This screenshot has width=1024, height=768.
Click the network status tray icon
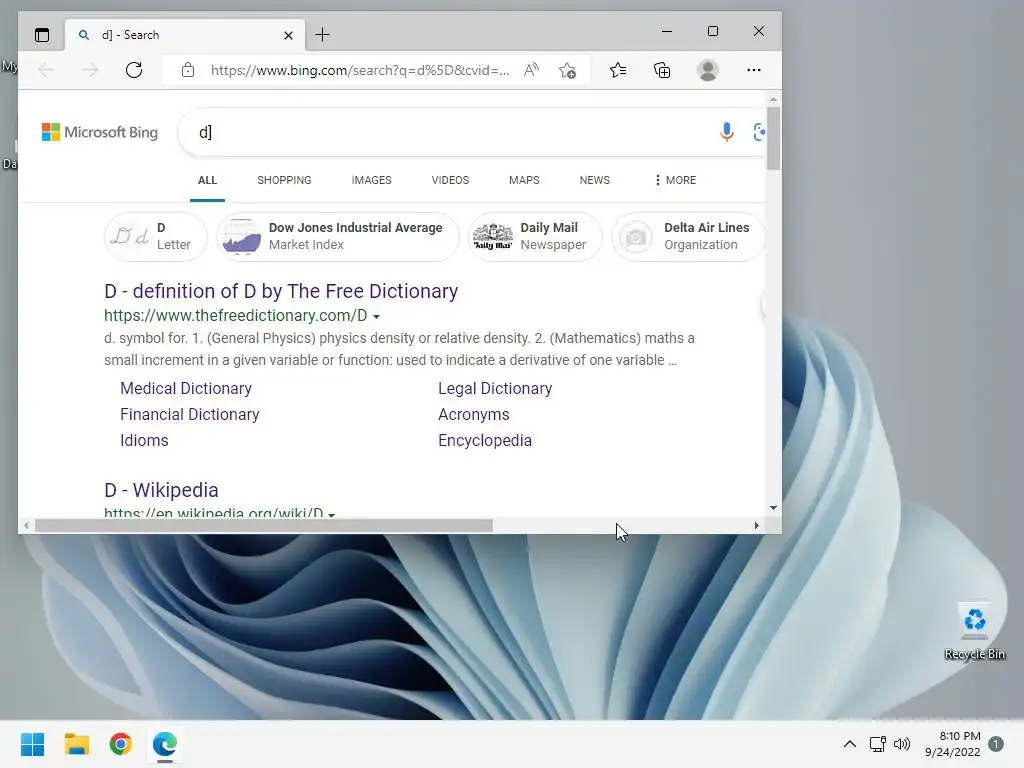pos(877,744)
